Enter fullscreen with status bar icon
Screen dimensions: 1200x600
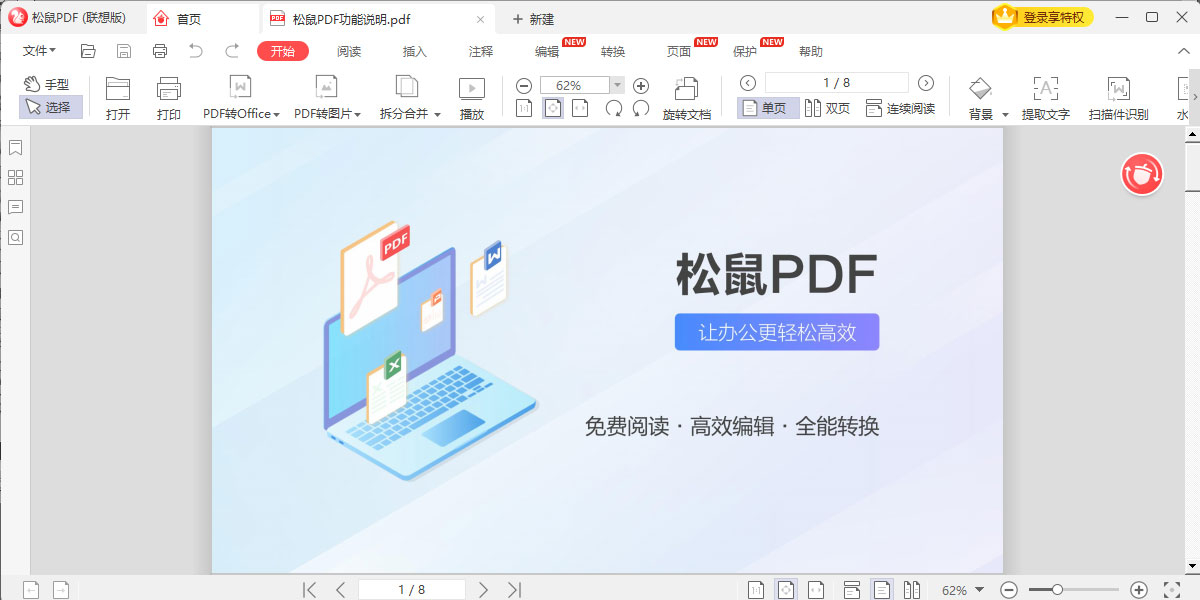[x=1171, y=590]
